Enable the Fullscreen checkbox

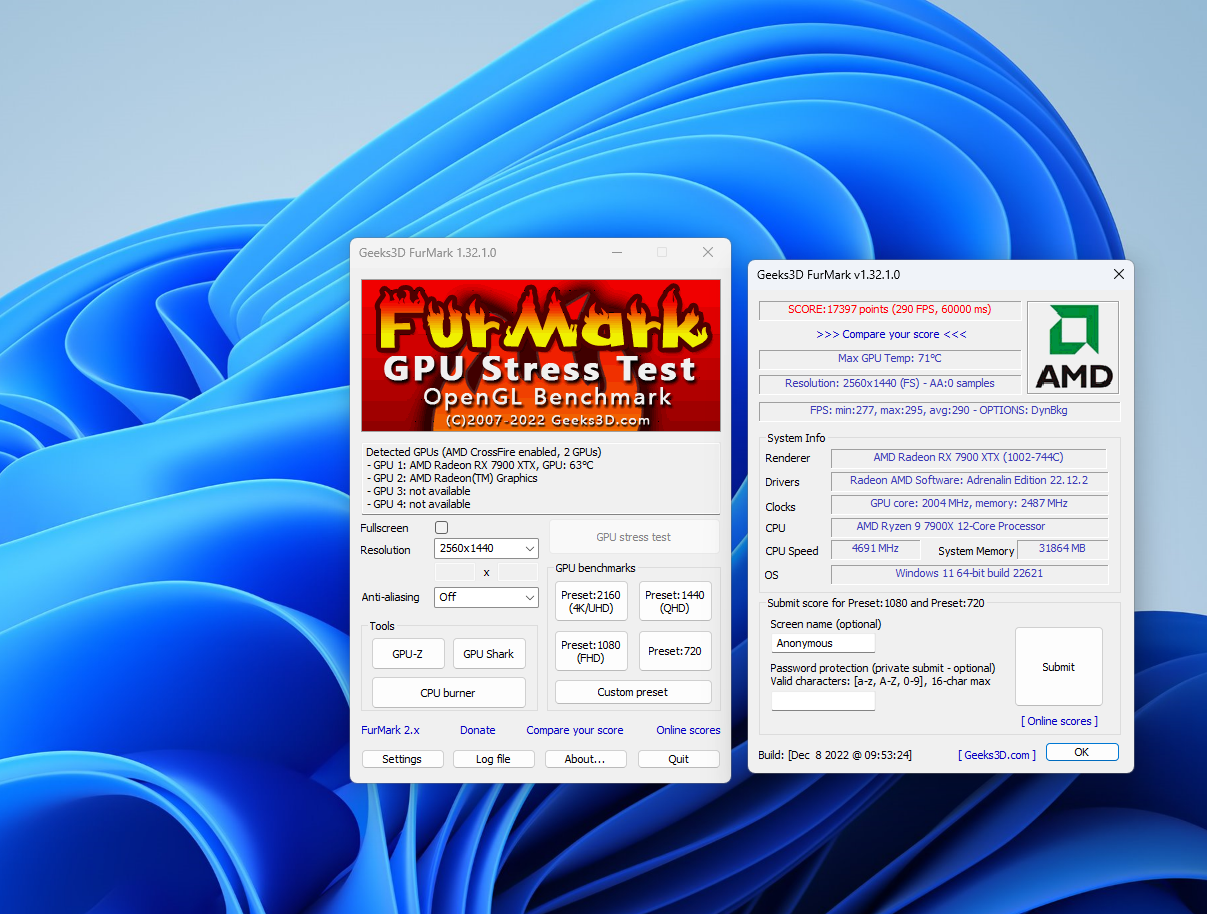coord(441,527)
